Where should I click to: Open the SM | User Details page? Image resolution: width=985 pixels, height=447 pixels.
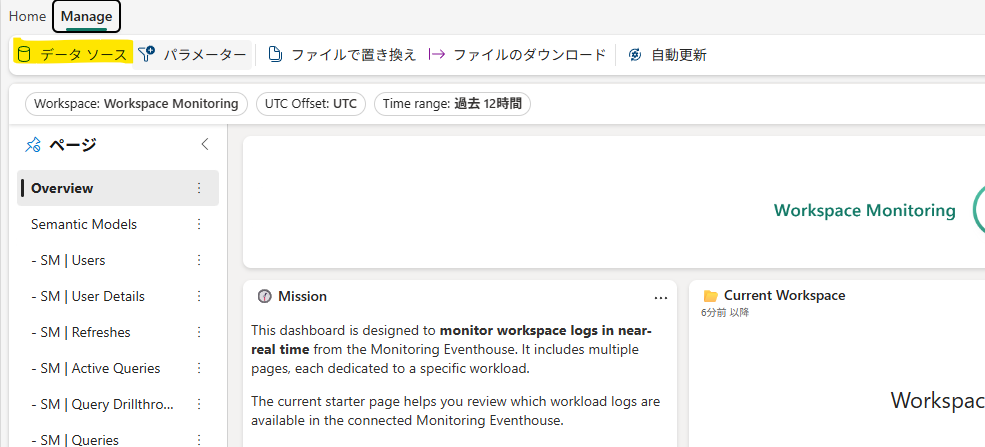(88, 296)
